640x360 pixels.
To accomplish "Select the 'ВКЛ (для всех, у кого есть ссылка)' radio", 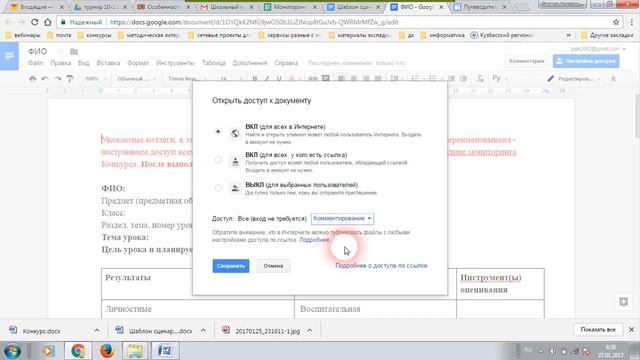I will [x=218, y=160].
